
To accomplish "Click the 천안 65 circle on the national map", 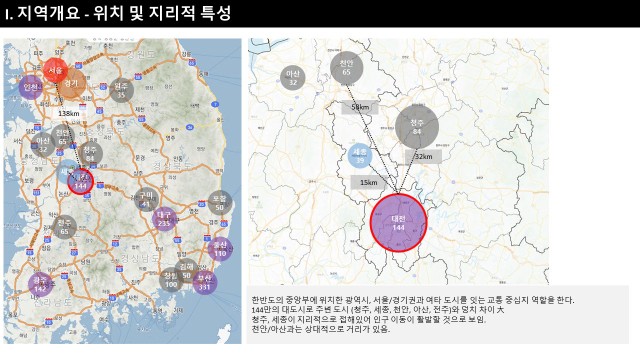I will [62, 137].
